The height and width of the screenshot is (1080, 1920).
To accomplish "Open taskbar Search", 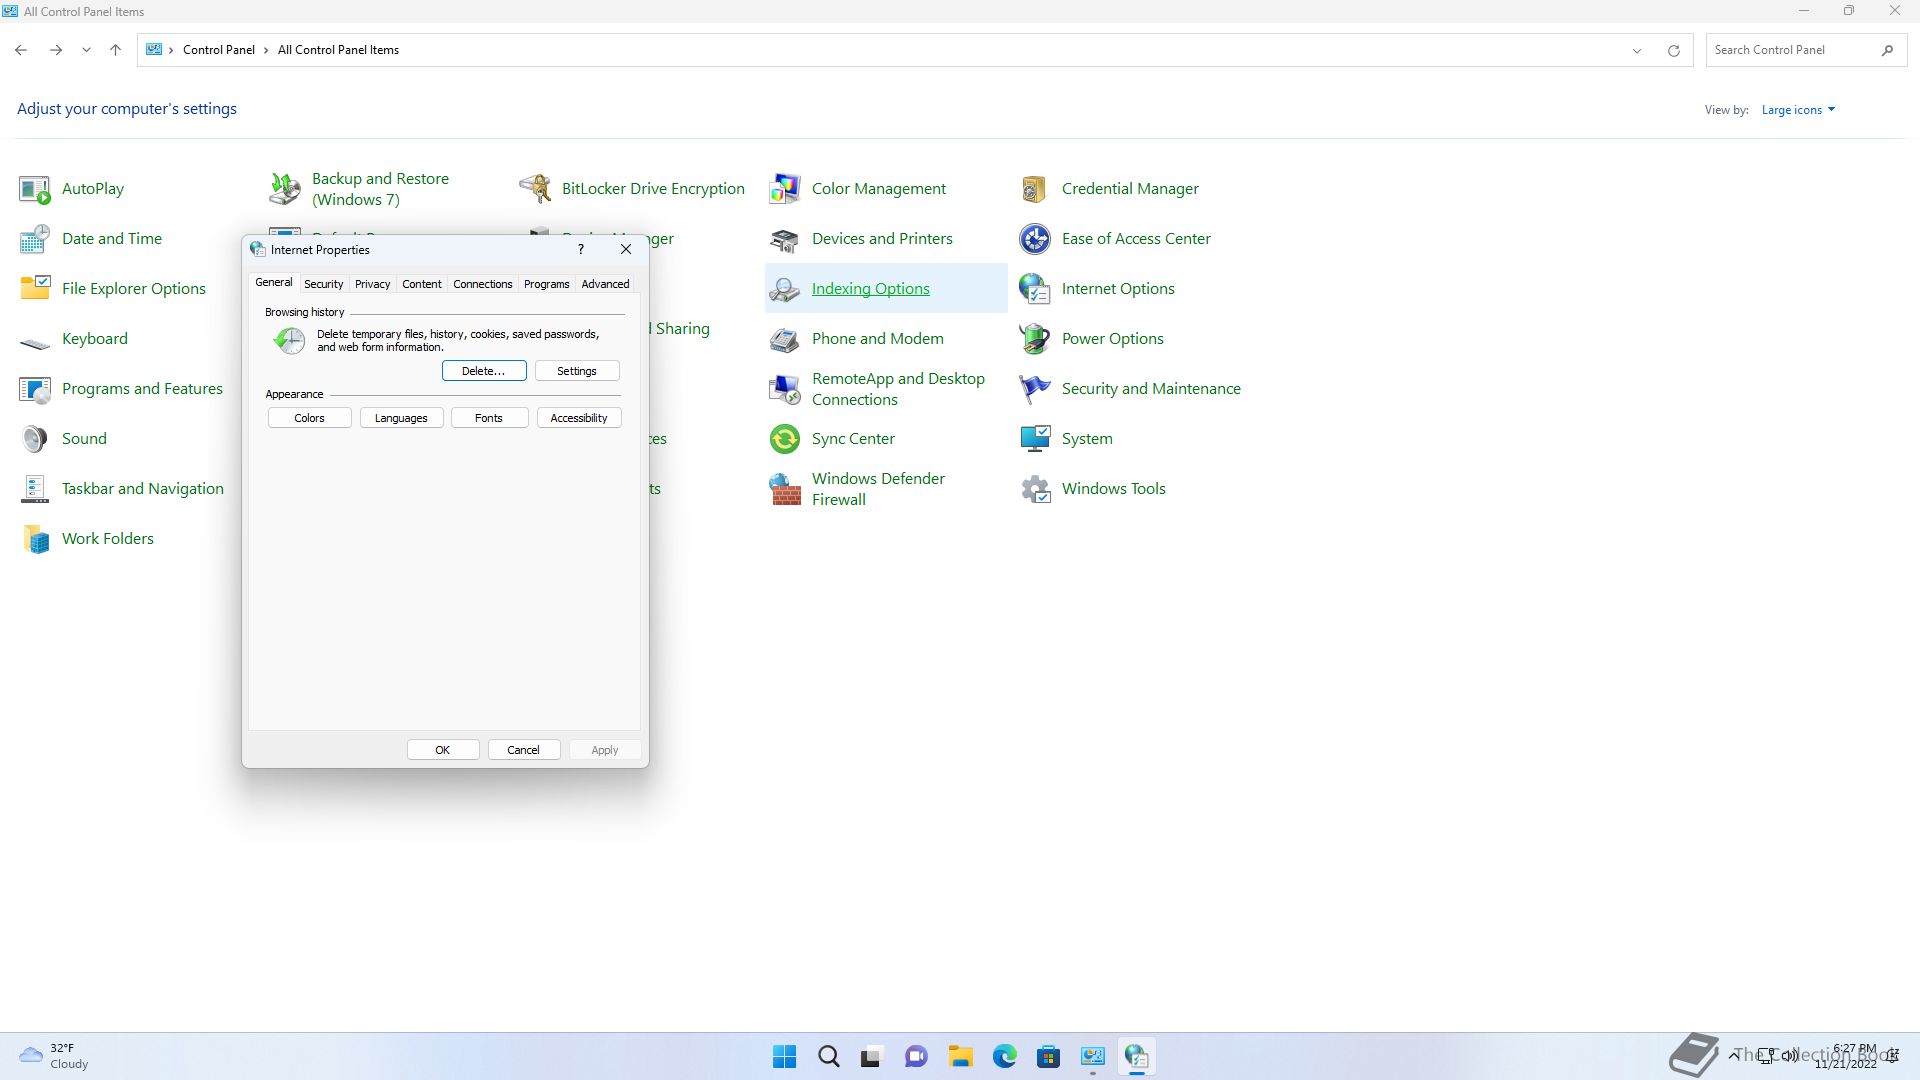I will [x=829, y=1056].
